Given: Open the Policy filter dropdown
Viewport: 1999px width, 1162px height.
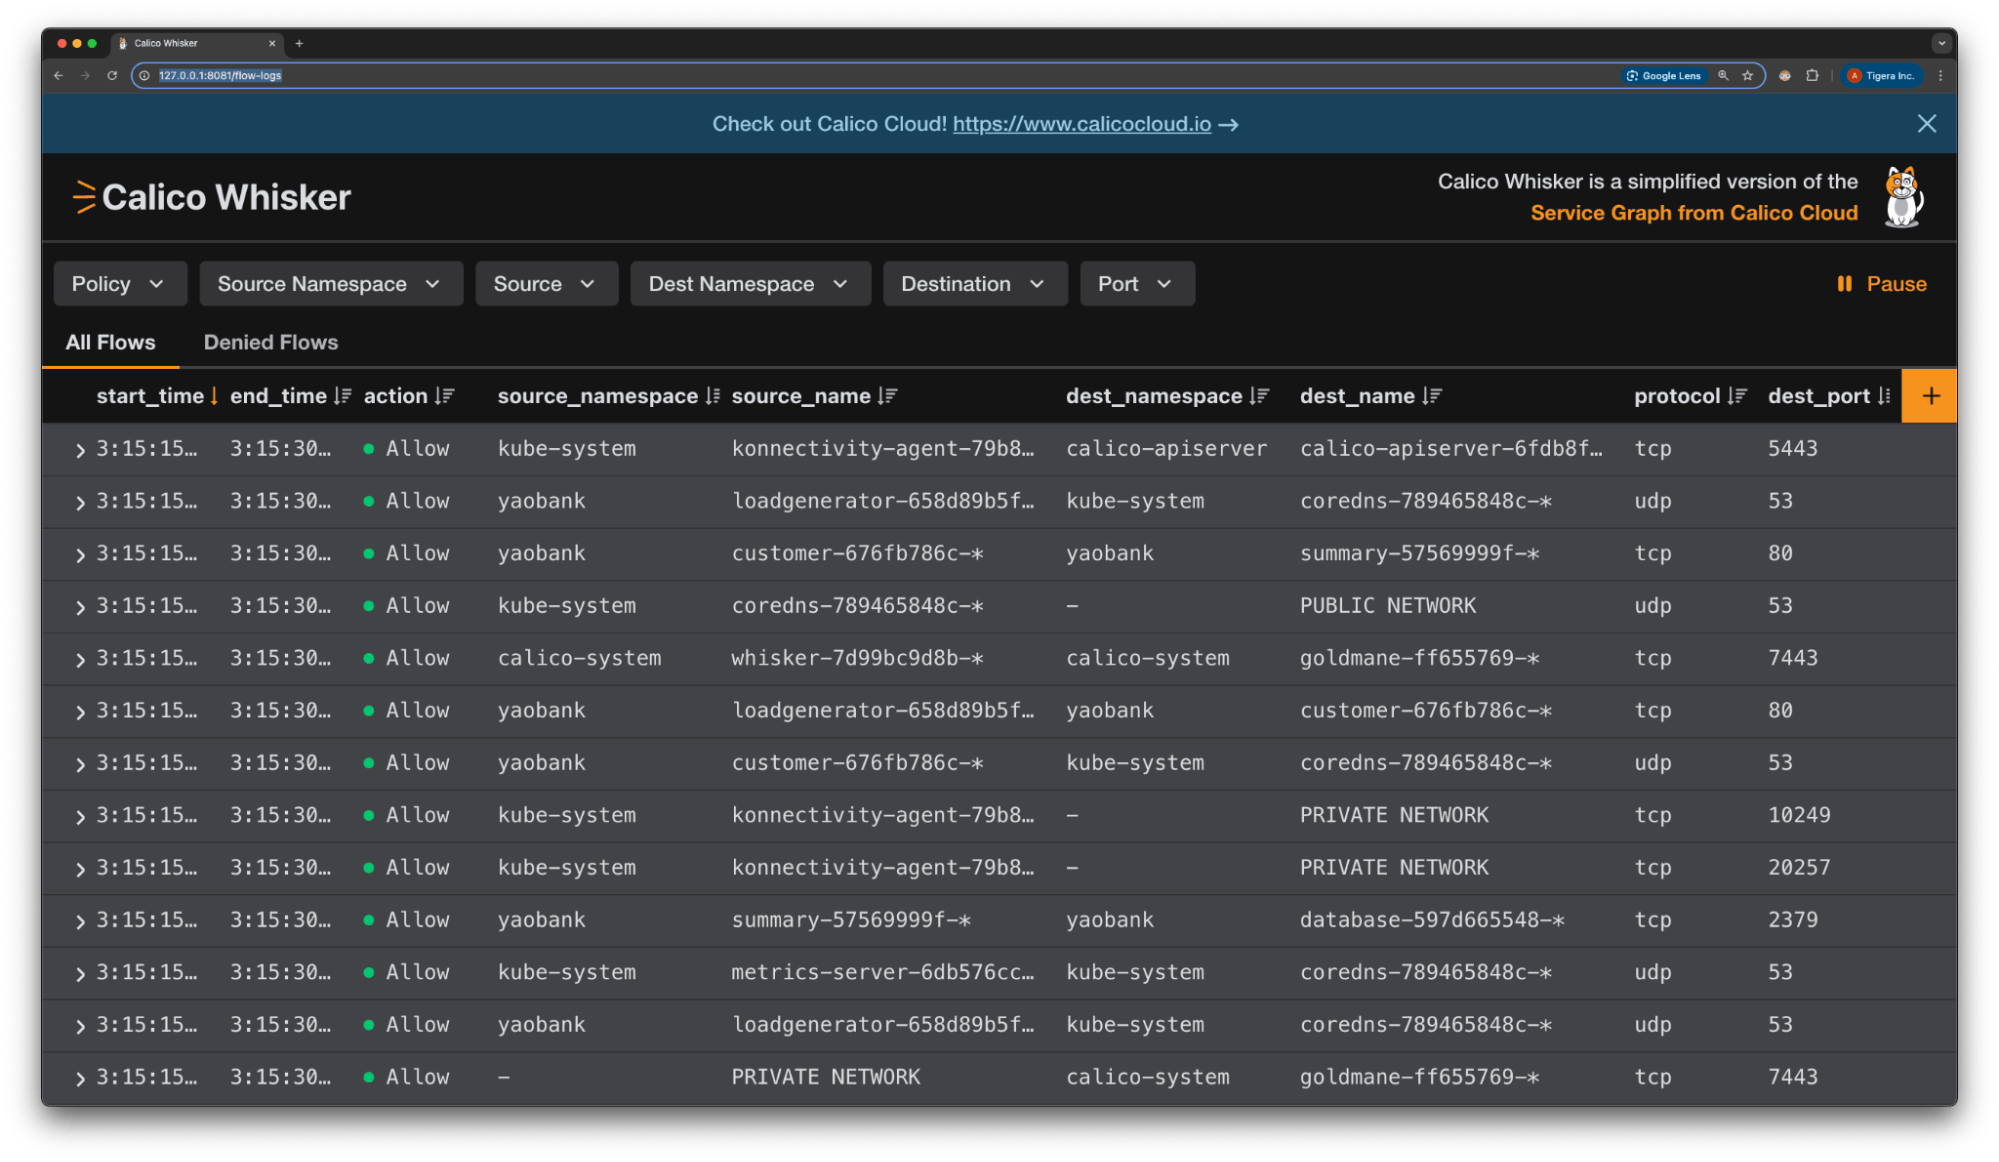Looking at the screenshot, I should tap(119, 284).
